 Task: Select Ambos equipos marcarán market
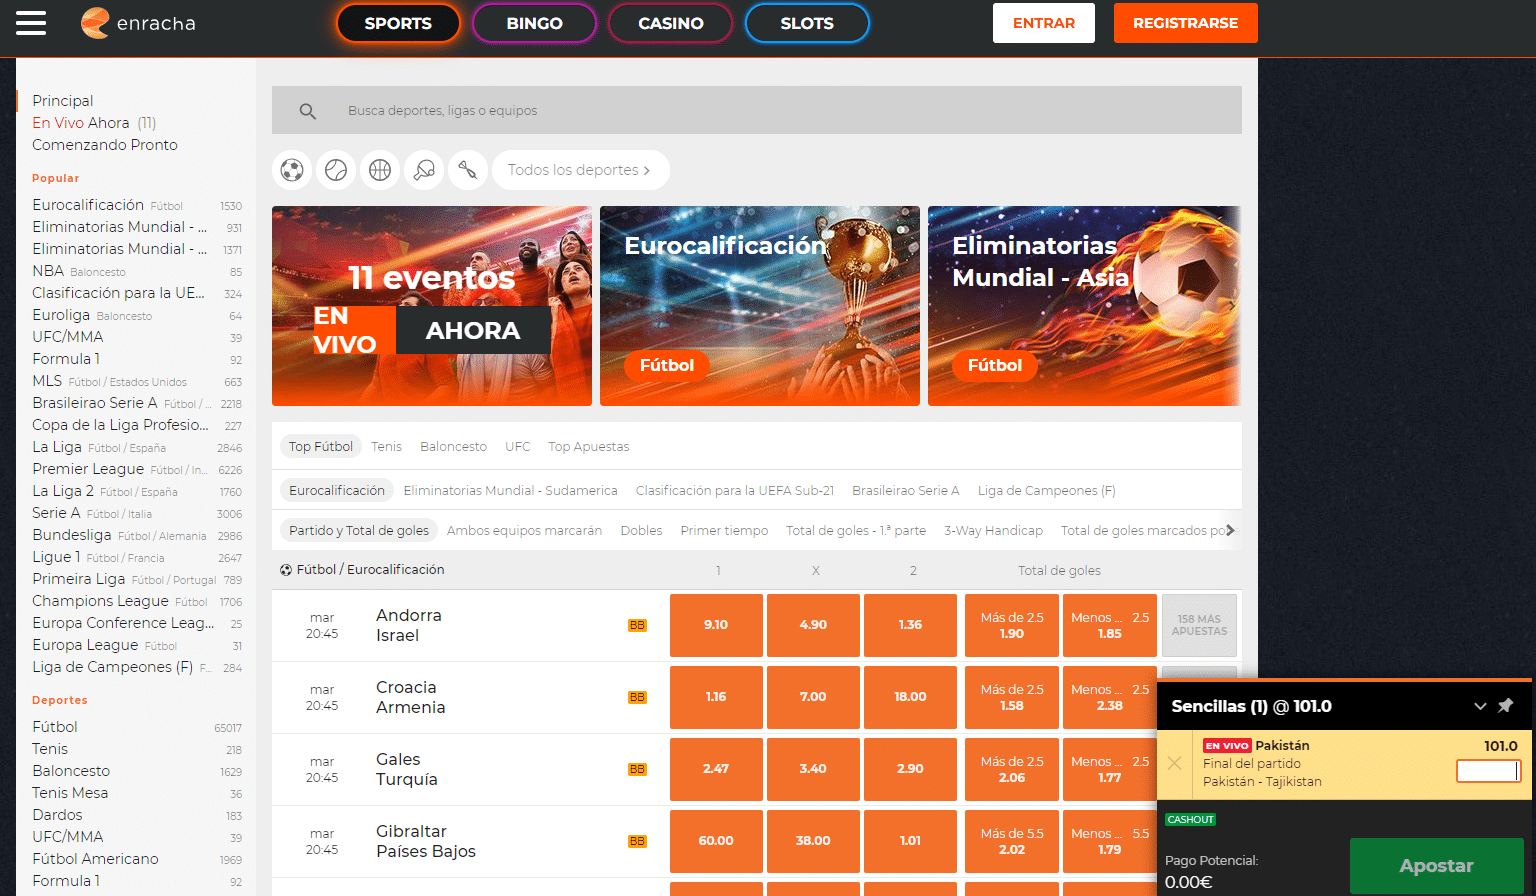[x=524, y=531]
